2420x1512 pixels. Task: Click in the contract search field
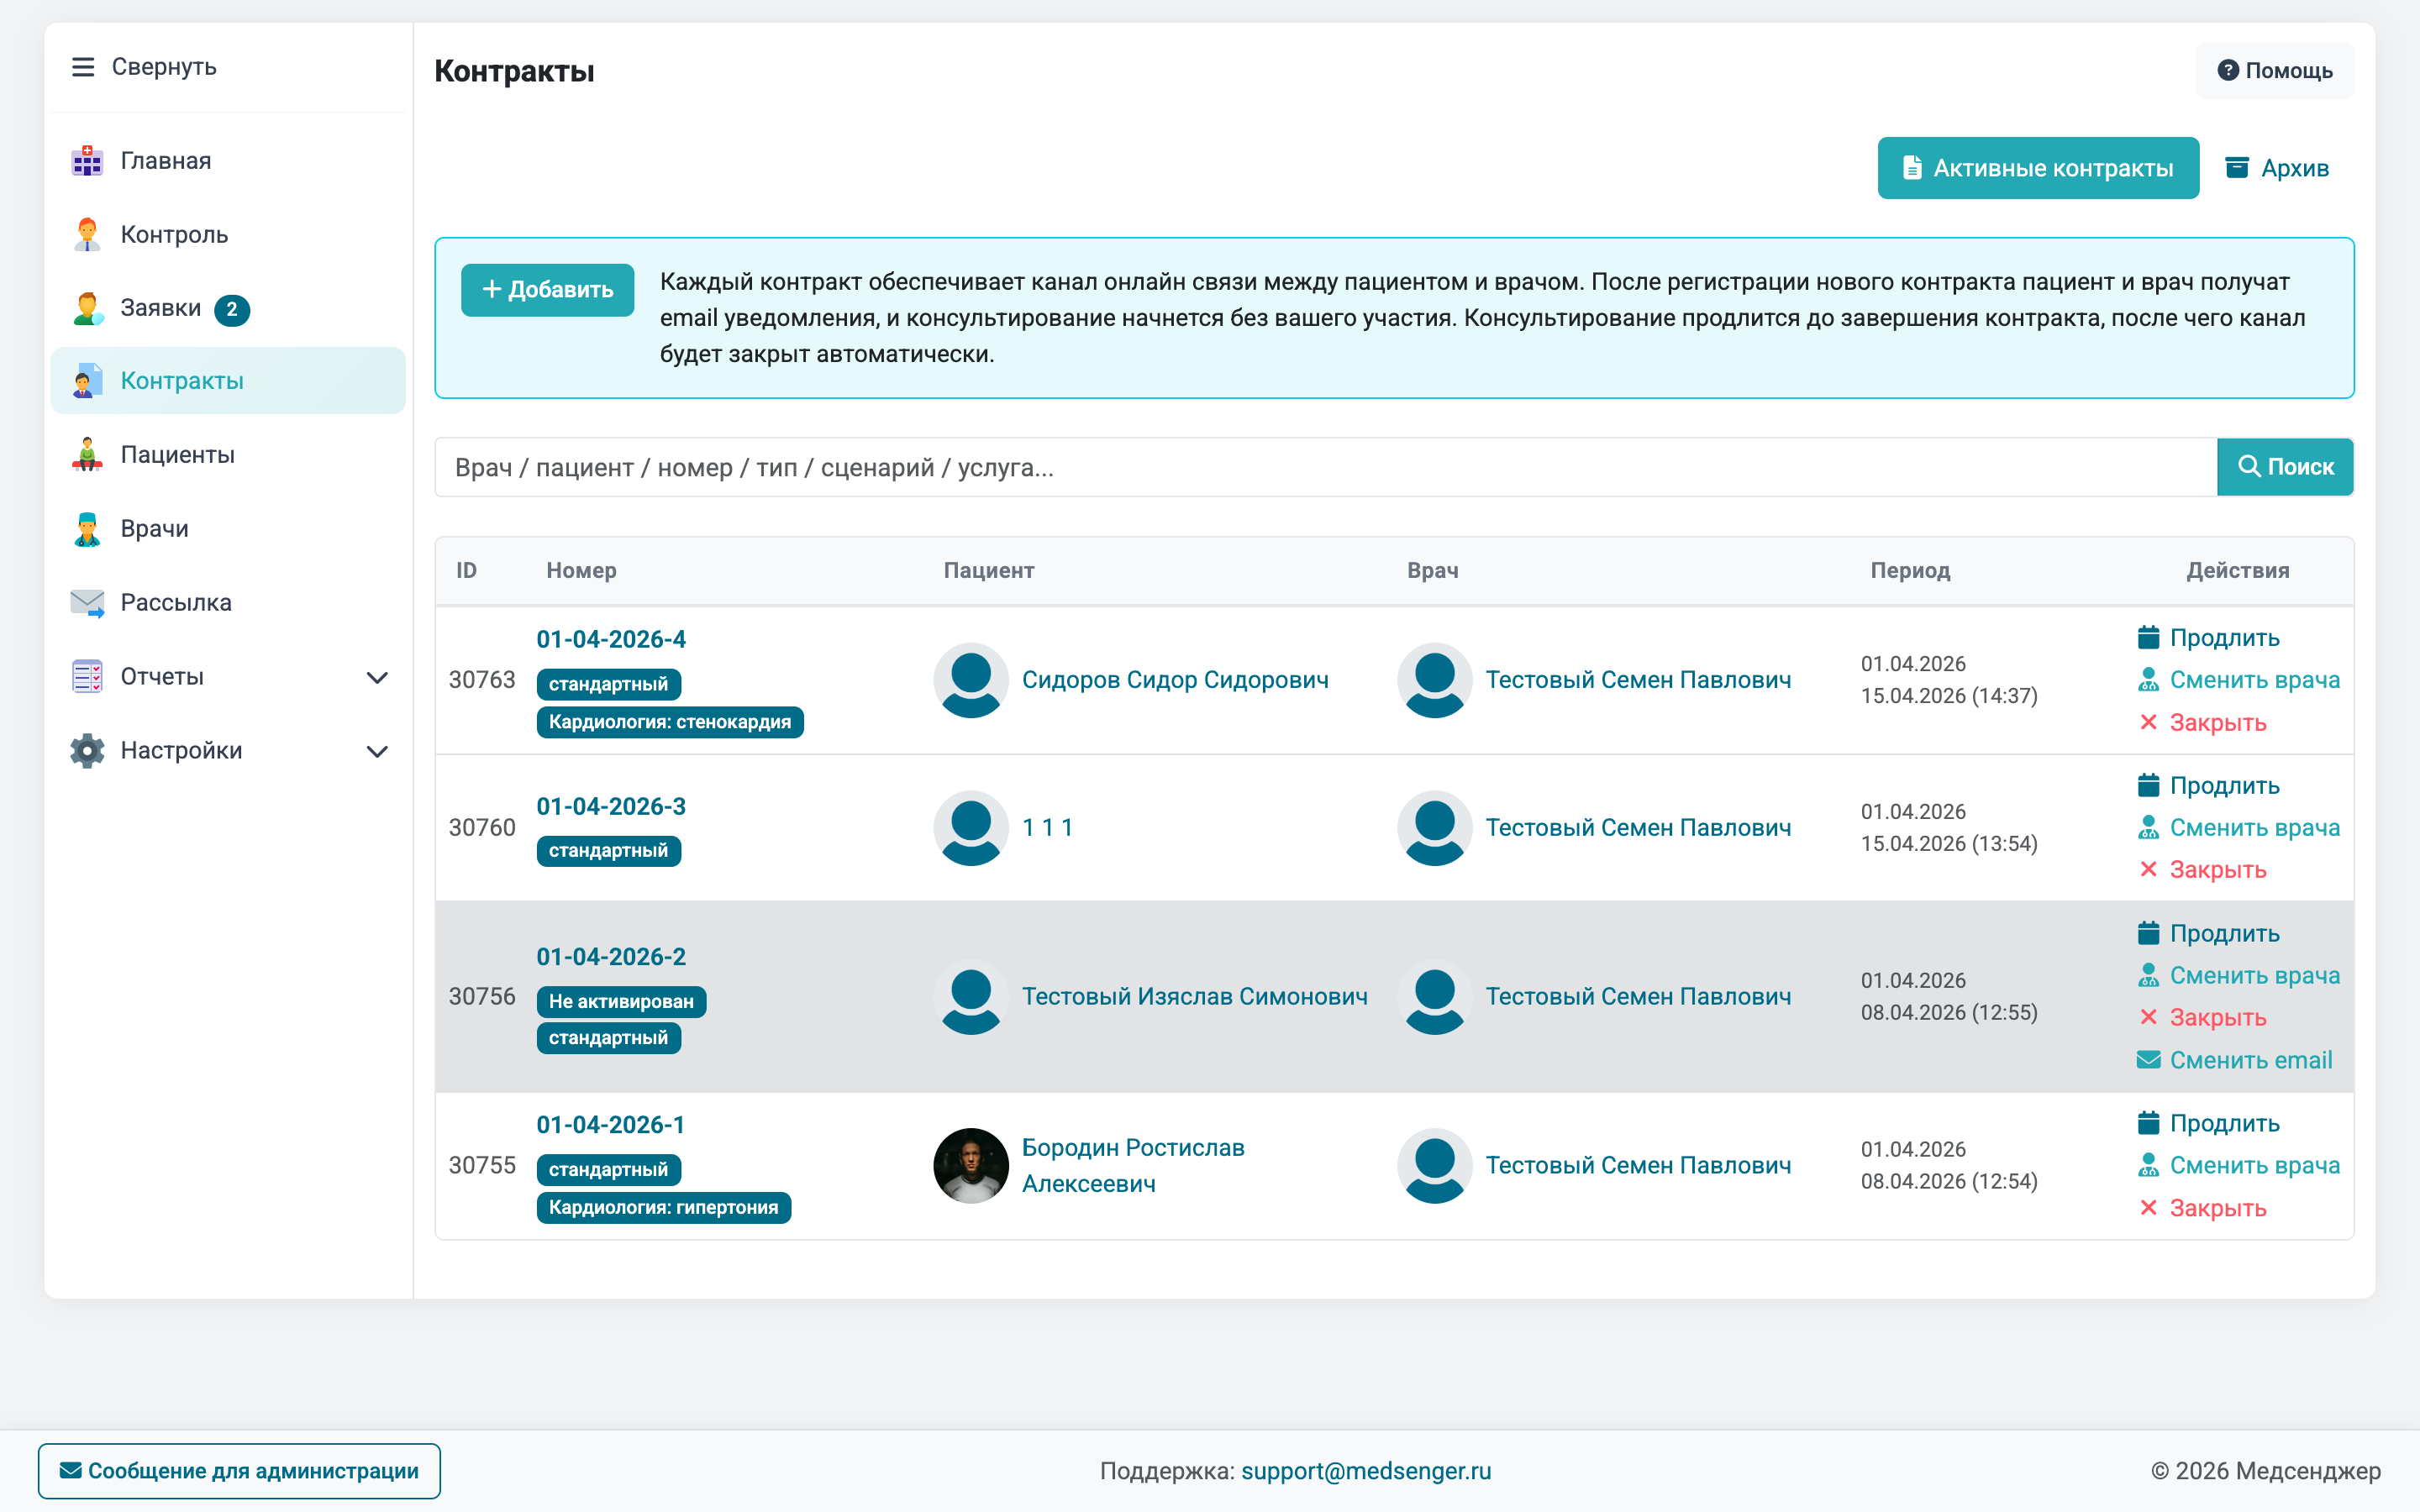tap(1326, 467)
